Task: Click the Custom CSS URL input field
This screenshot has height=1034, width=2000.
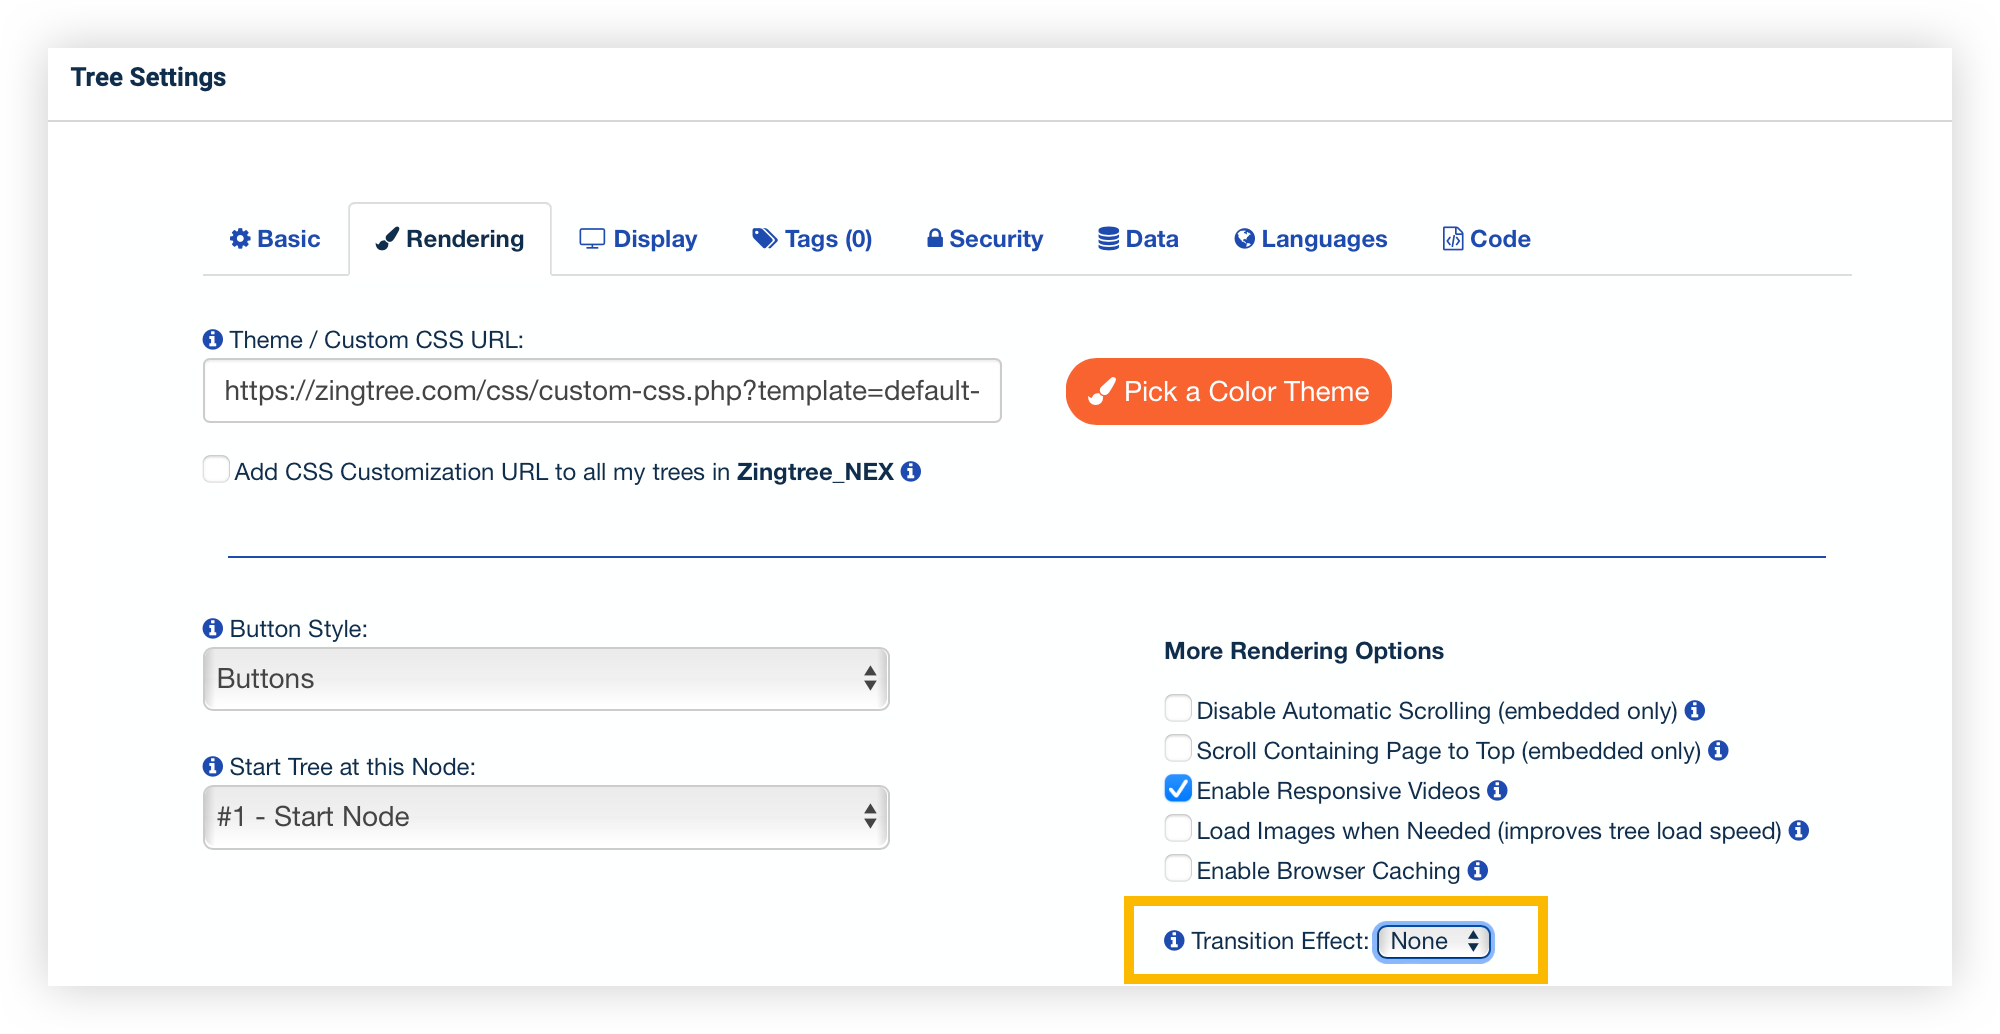Action: pyautogui.click(x=602, y=391)
